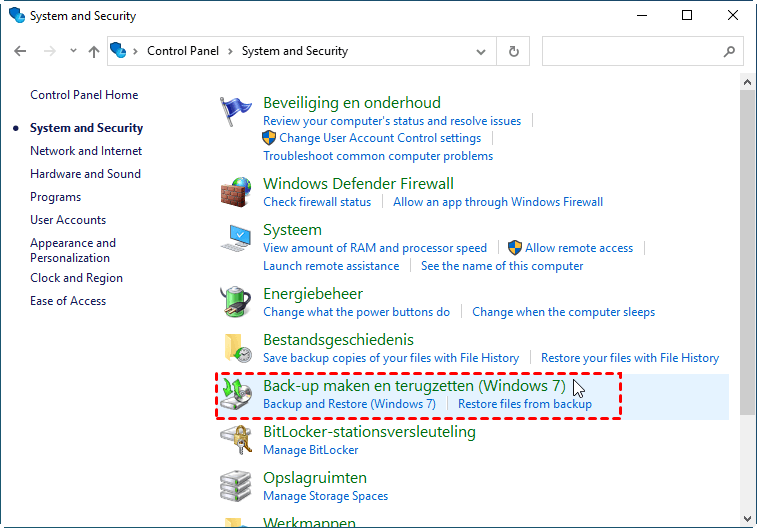
Task: Click the Energiebeheer battery icon
Action: (236, 302)
